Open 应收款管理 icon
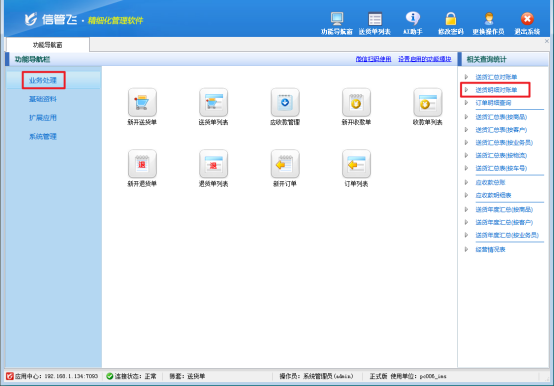This screenshot has width=554, height=386. (x=285, y=102)
